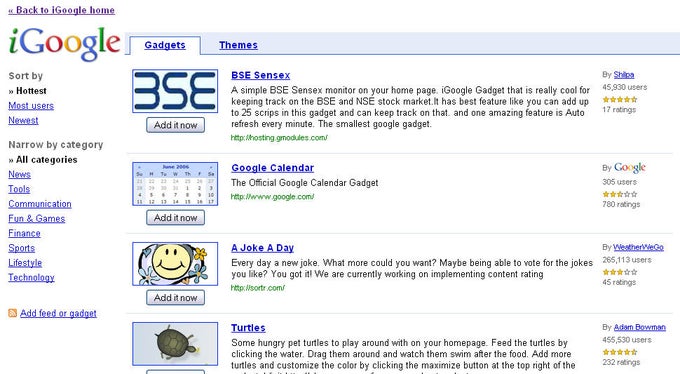
Task: Filter by Communication category
Action: [39, 203]
